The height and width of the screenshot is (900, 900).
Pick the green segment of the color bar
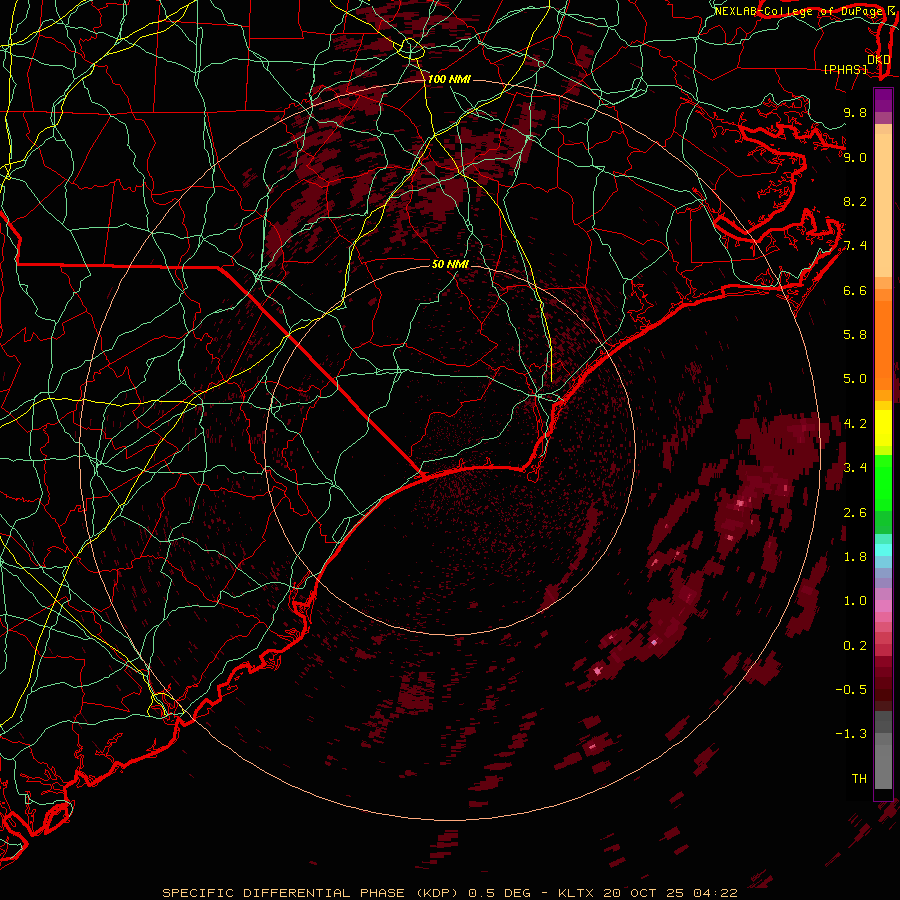[883, 482]
